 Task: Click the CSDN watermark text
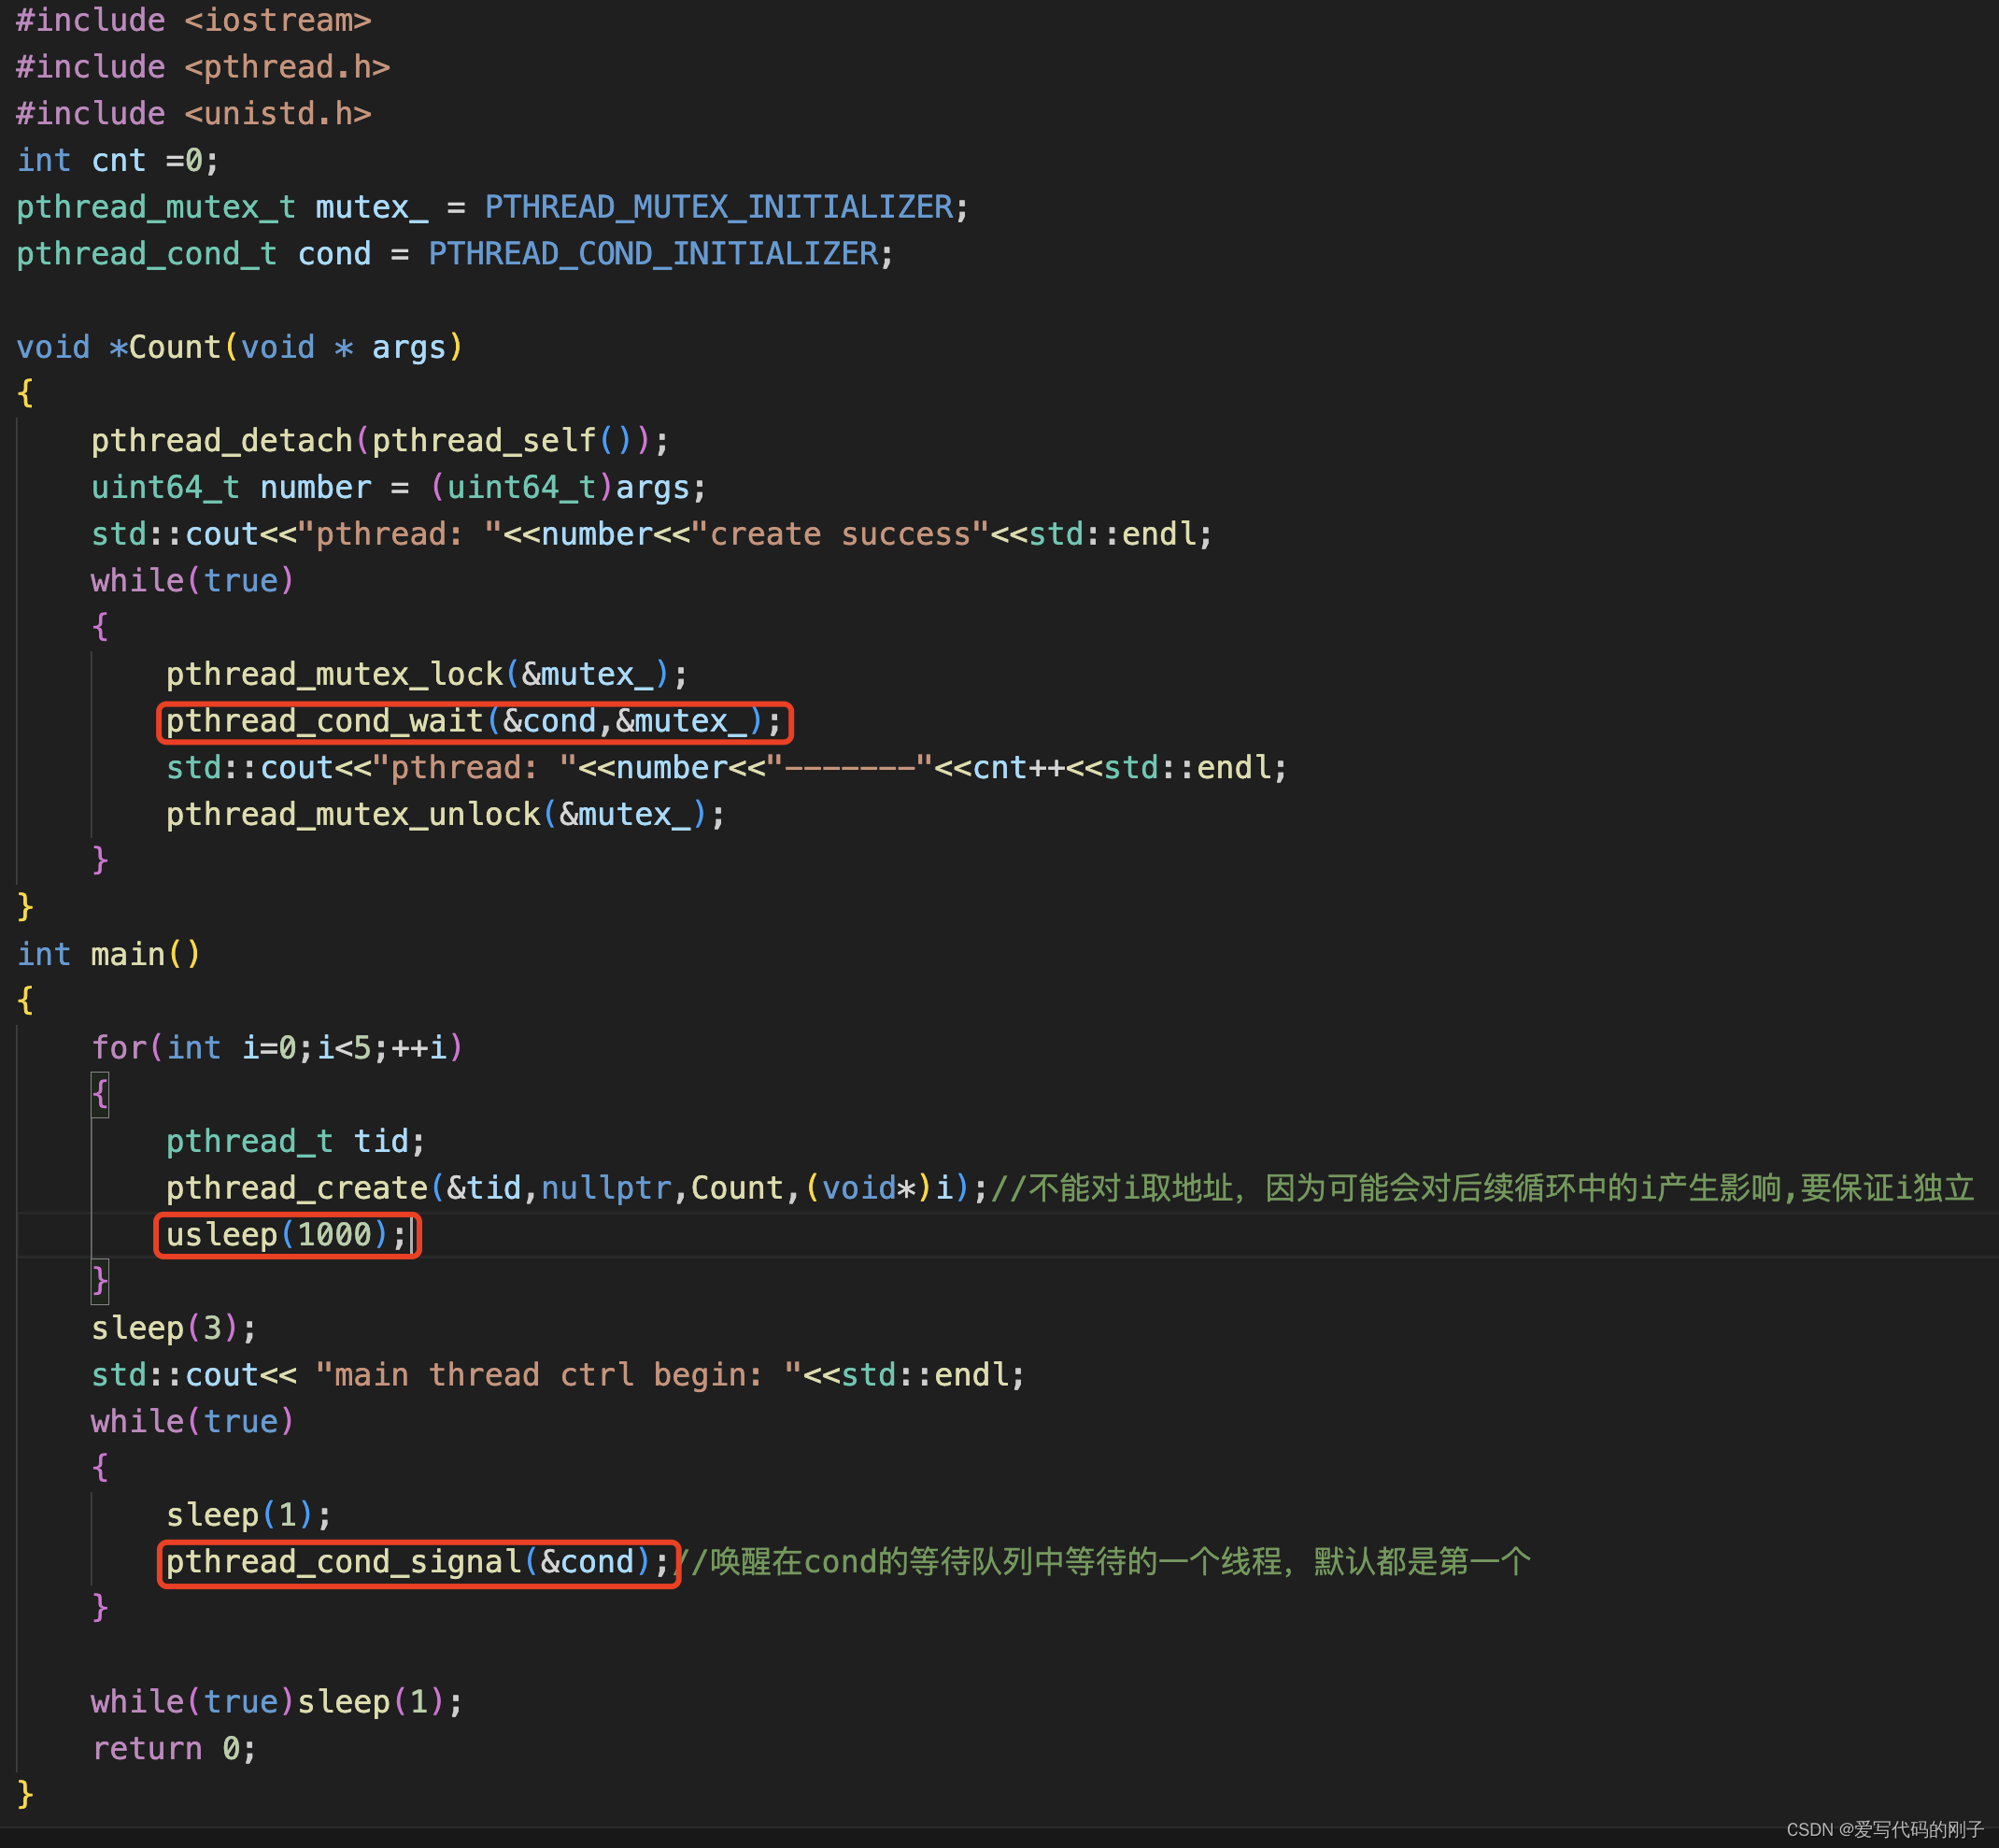(1884, 1829)
